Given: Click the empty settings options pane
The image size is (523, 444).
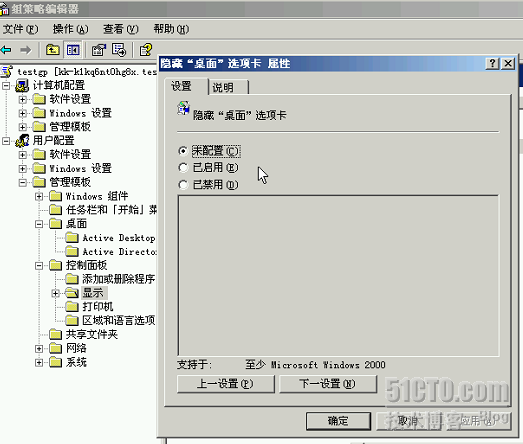Looking at the screenshot, I should [x=338, y=276].
